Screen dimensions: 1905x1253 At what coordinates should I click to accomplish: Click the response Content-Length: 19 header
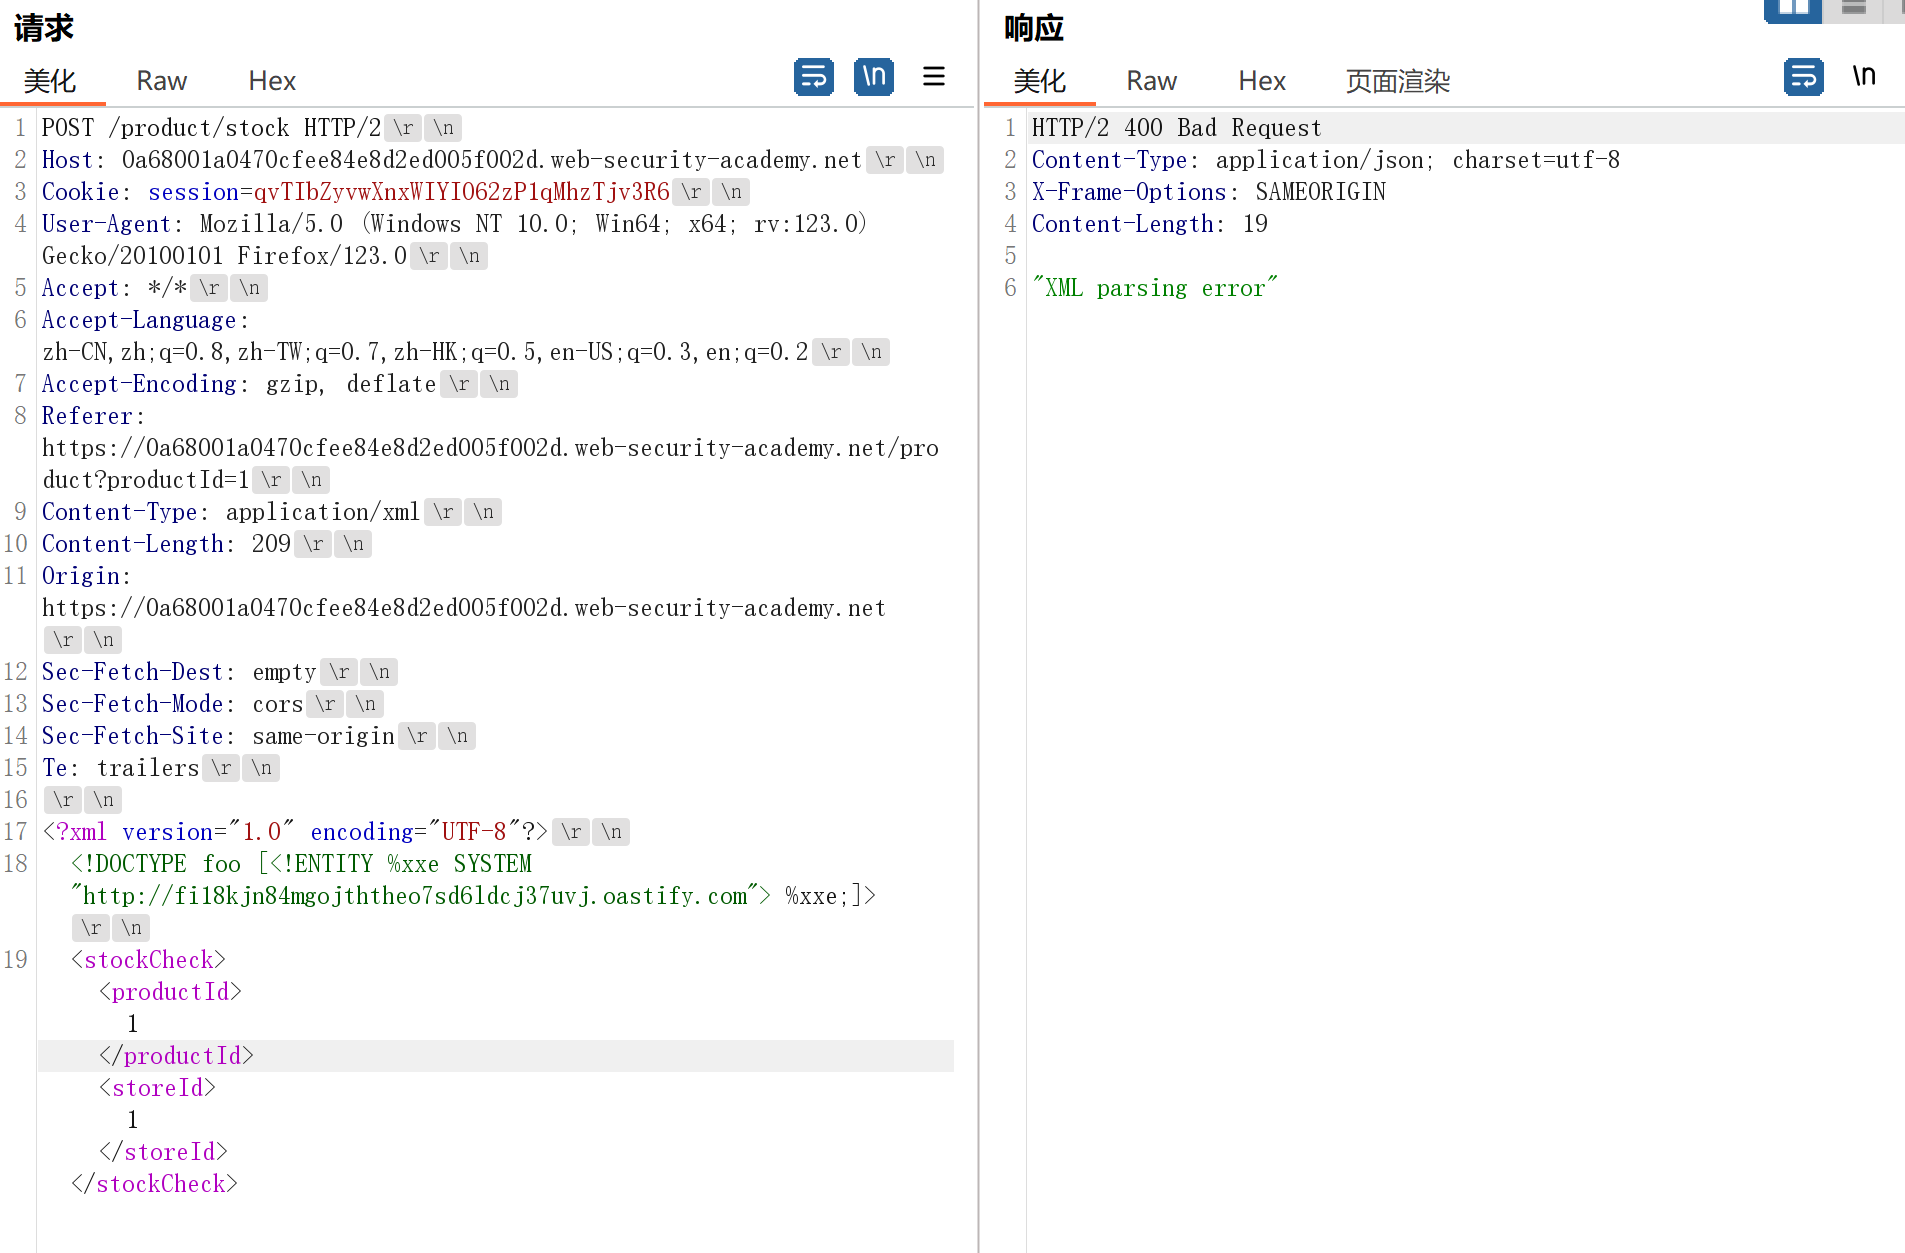[x=1150, y=224]
